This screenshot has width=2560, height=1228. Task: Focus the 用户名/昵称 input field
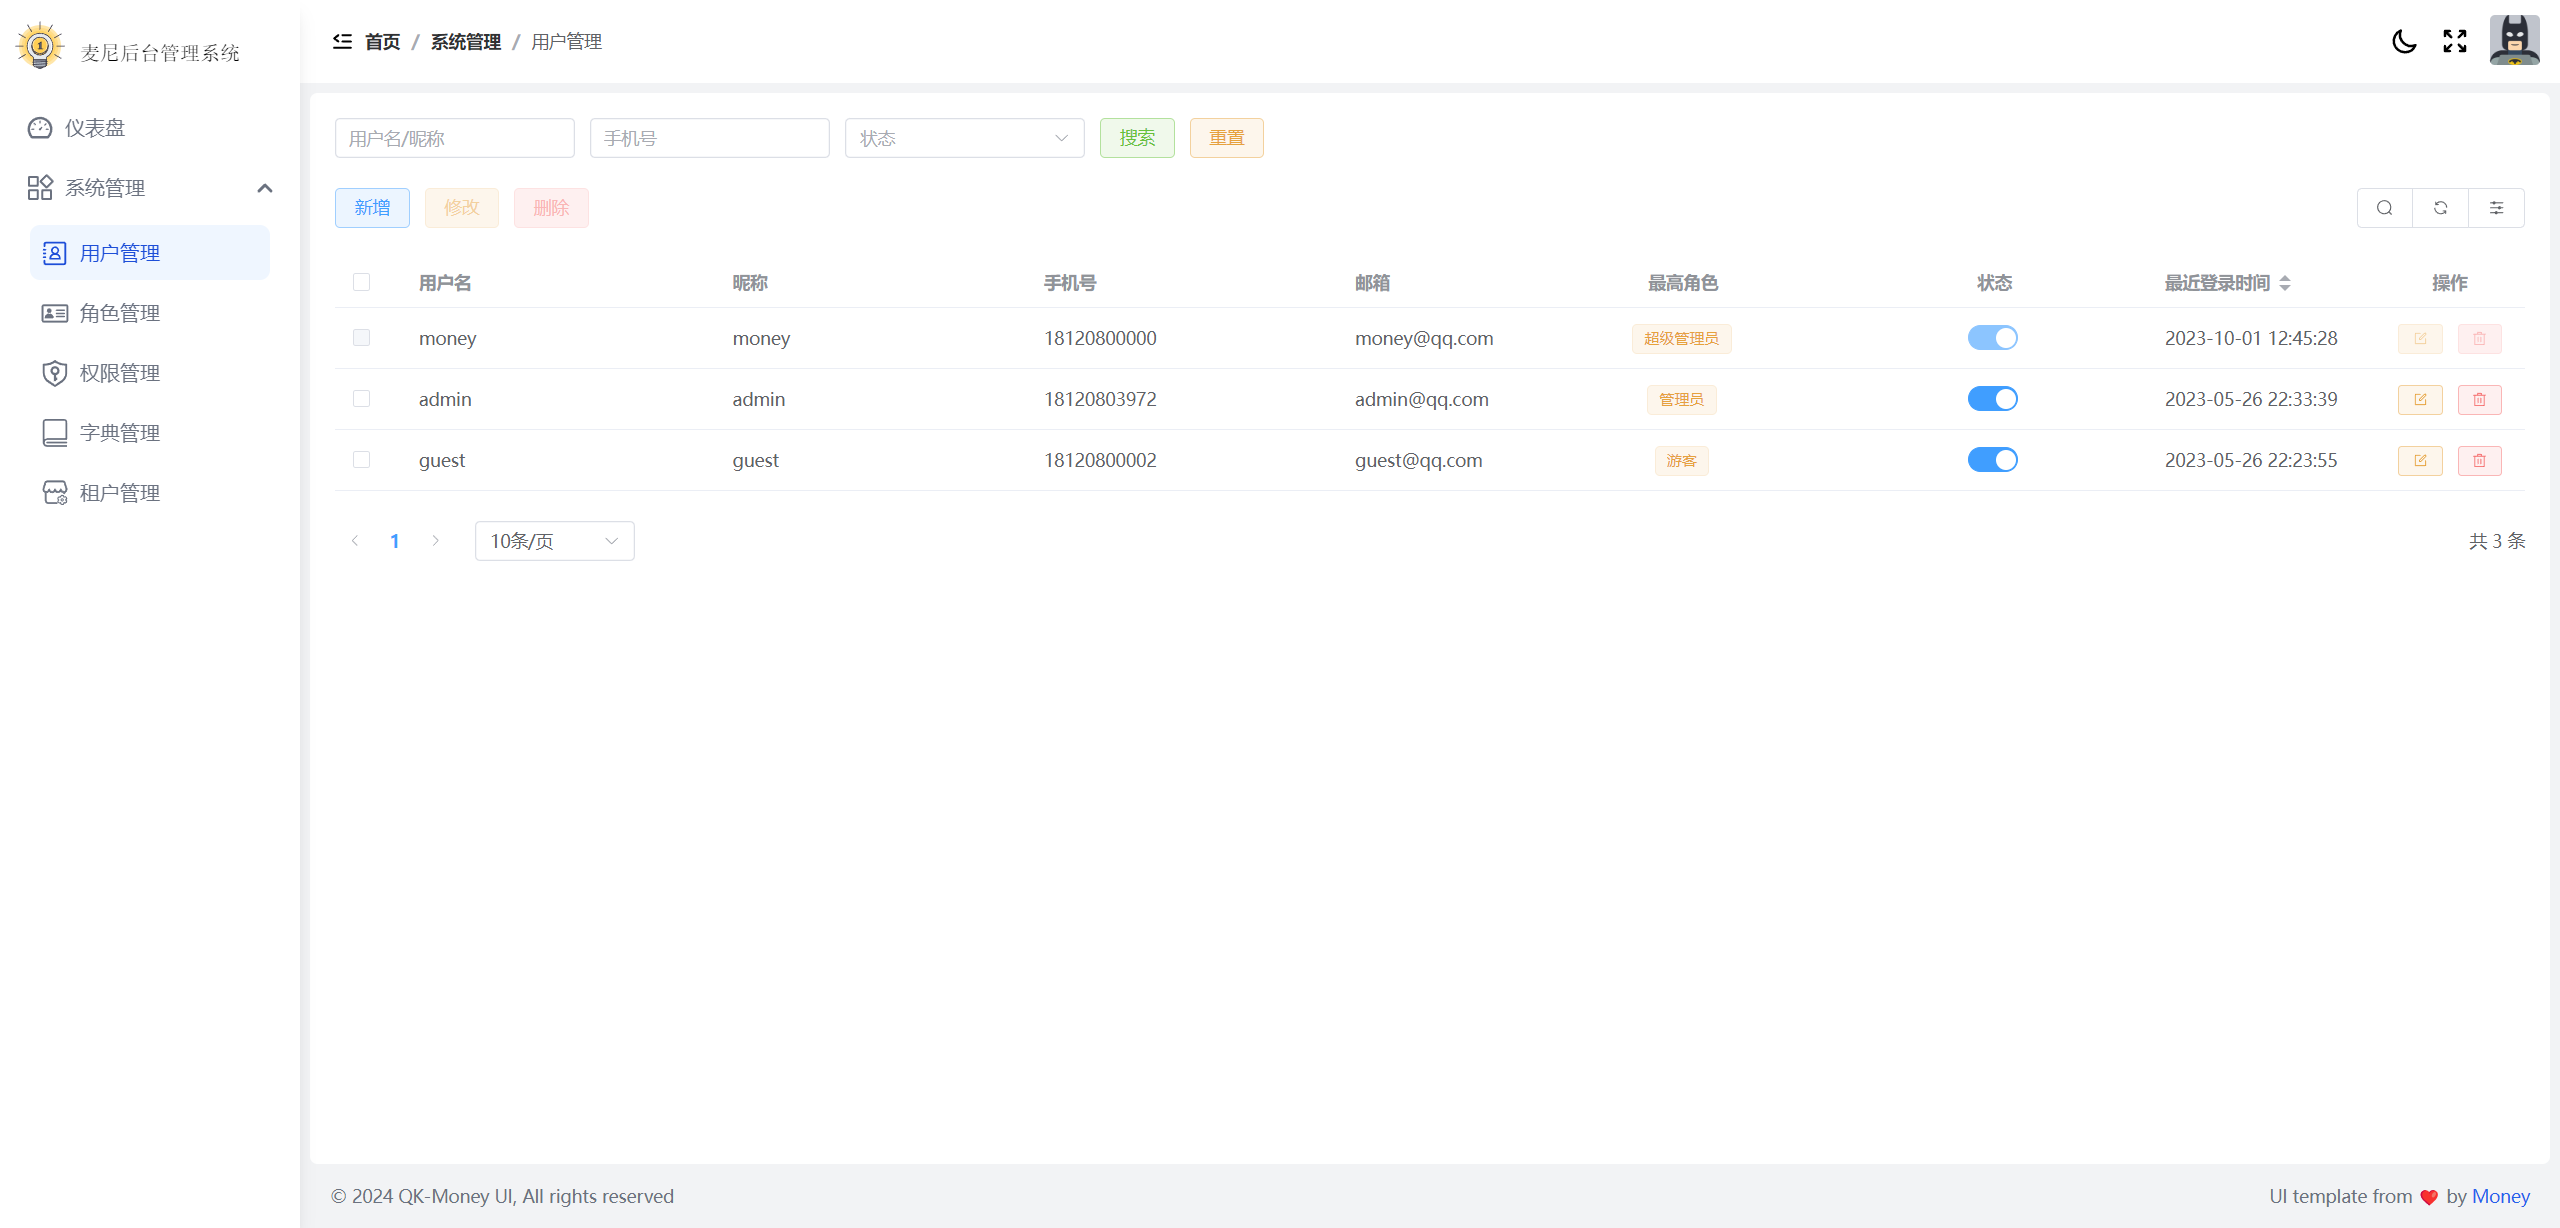(454, 138)
